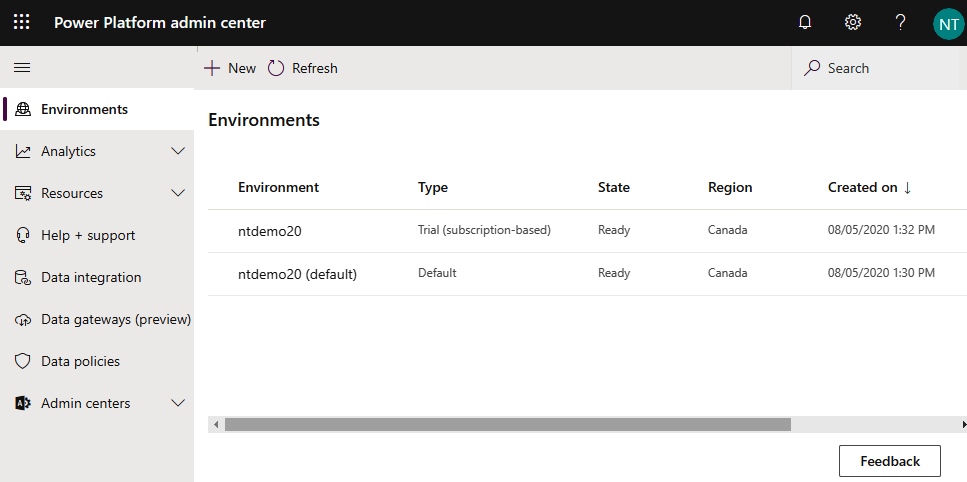Image resolution: width=967 pixels, height=482 pixels.
Task: Click Ready state for default environment row
Action: click(614, 273)
